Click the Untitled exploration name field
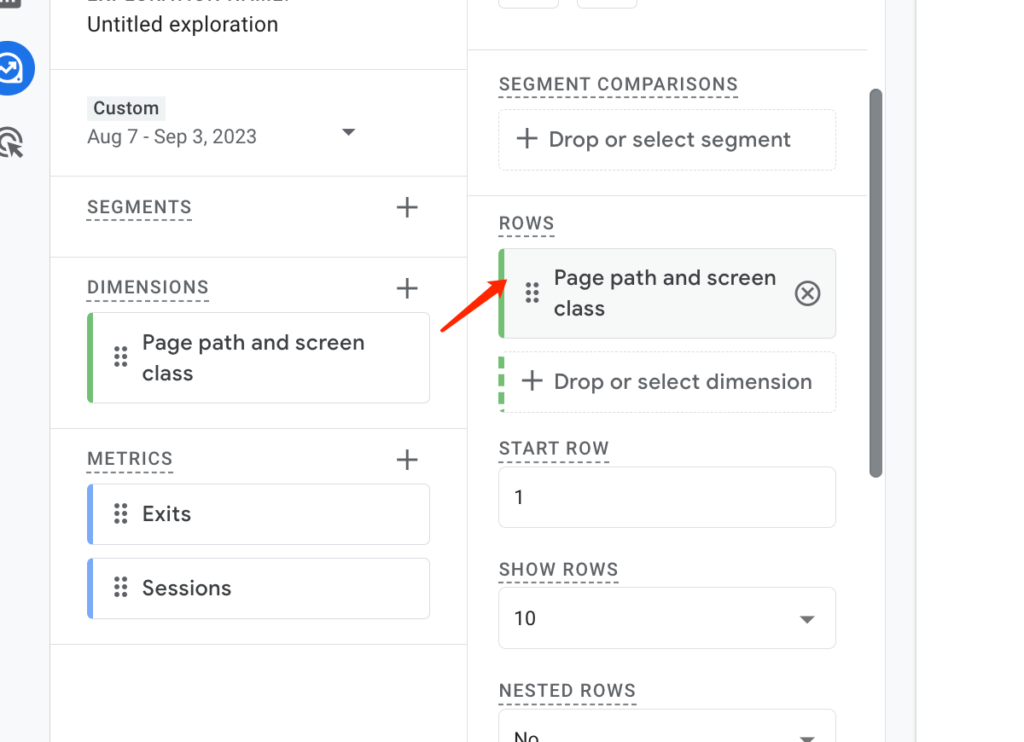Screen dimensions: 1024x742 pyautogui.click(x=183, y=24)
